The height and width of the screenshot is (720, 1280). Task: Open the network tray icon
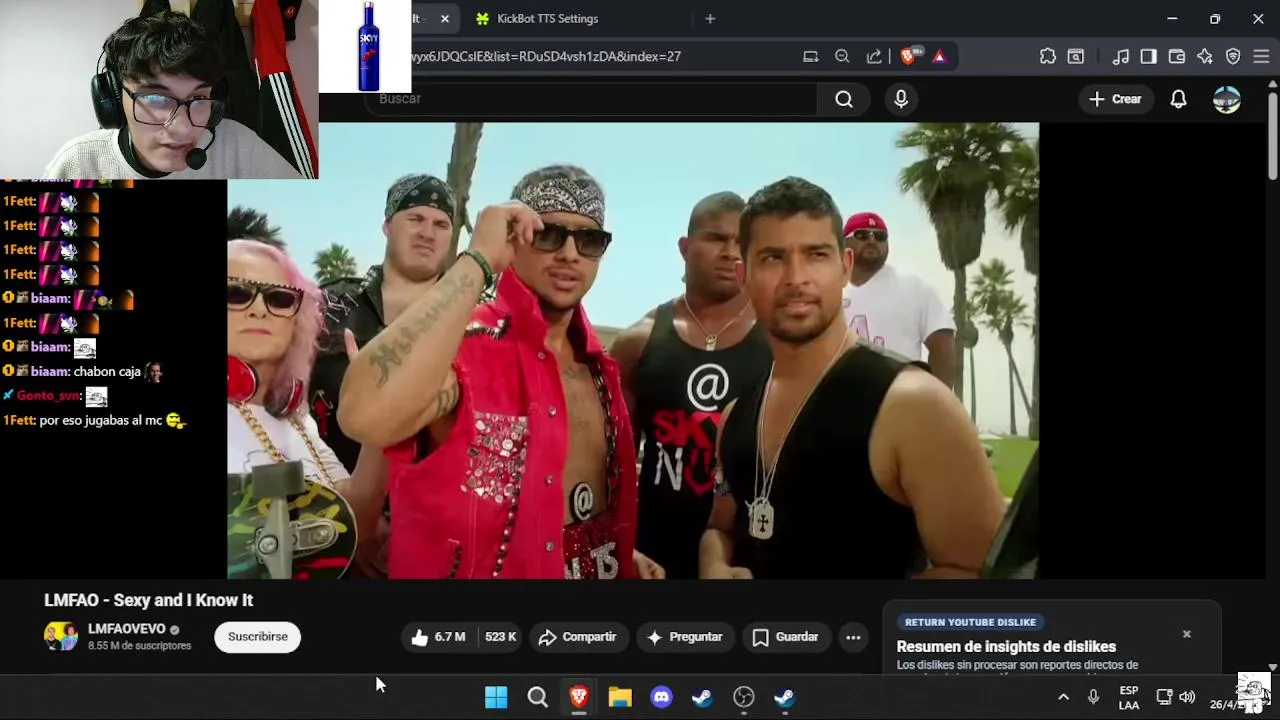[x=1164, y=697]
